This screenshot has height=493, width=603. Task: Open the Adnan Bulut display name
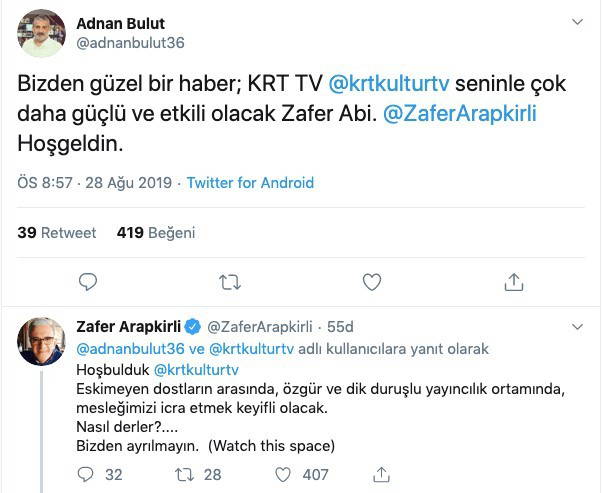[x=123, y=22]
